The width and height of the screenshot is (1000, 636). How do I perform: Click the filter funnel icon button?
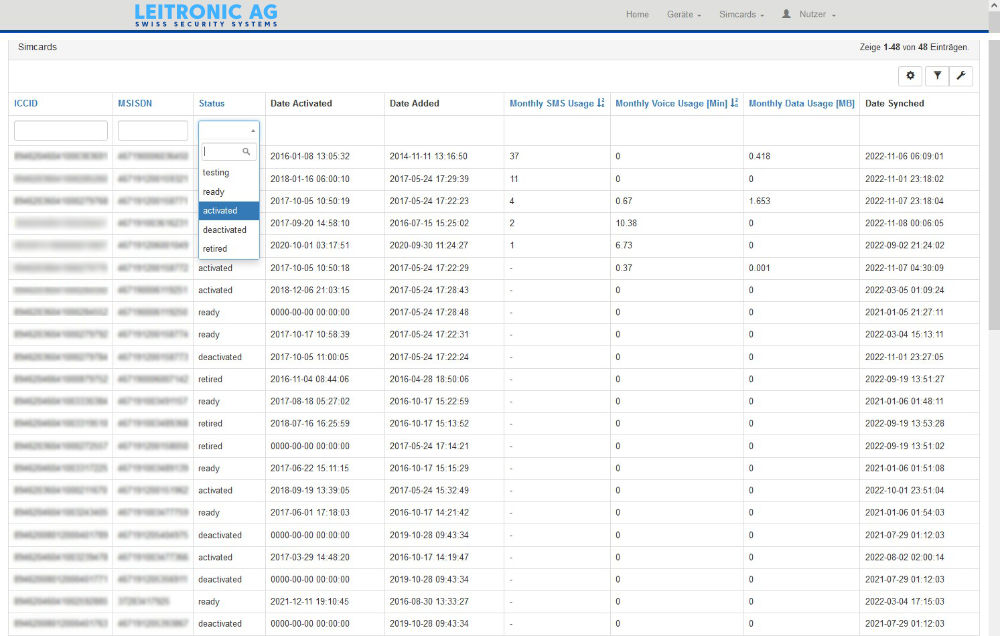(x=936, y=75)
